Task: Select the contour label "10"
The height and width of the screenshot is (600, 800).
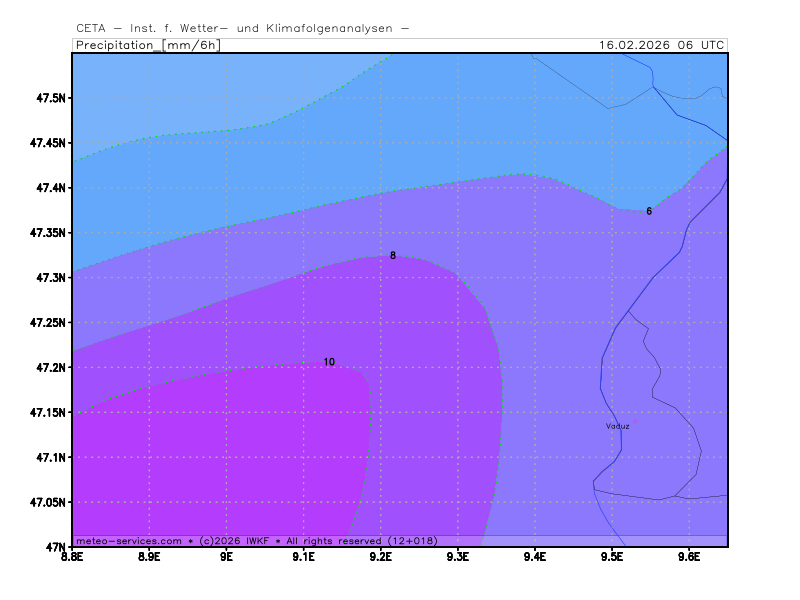Action: click(329, 362)
